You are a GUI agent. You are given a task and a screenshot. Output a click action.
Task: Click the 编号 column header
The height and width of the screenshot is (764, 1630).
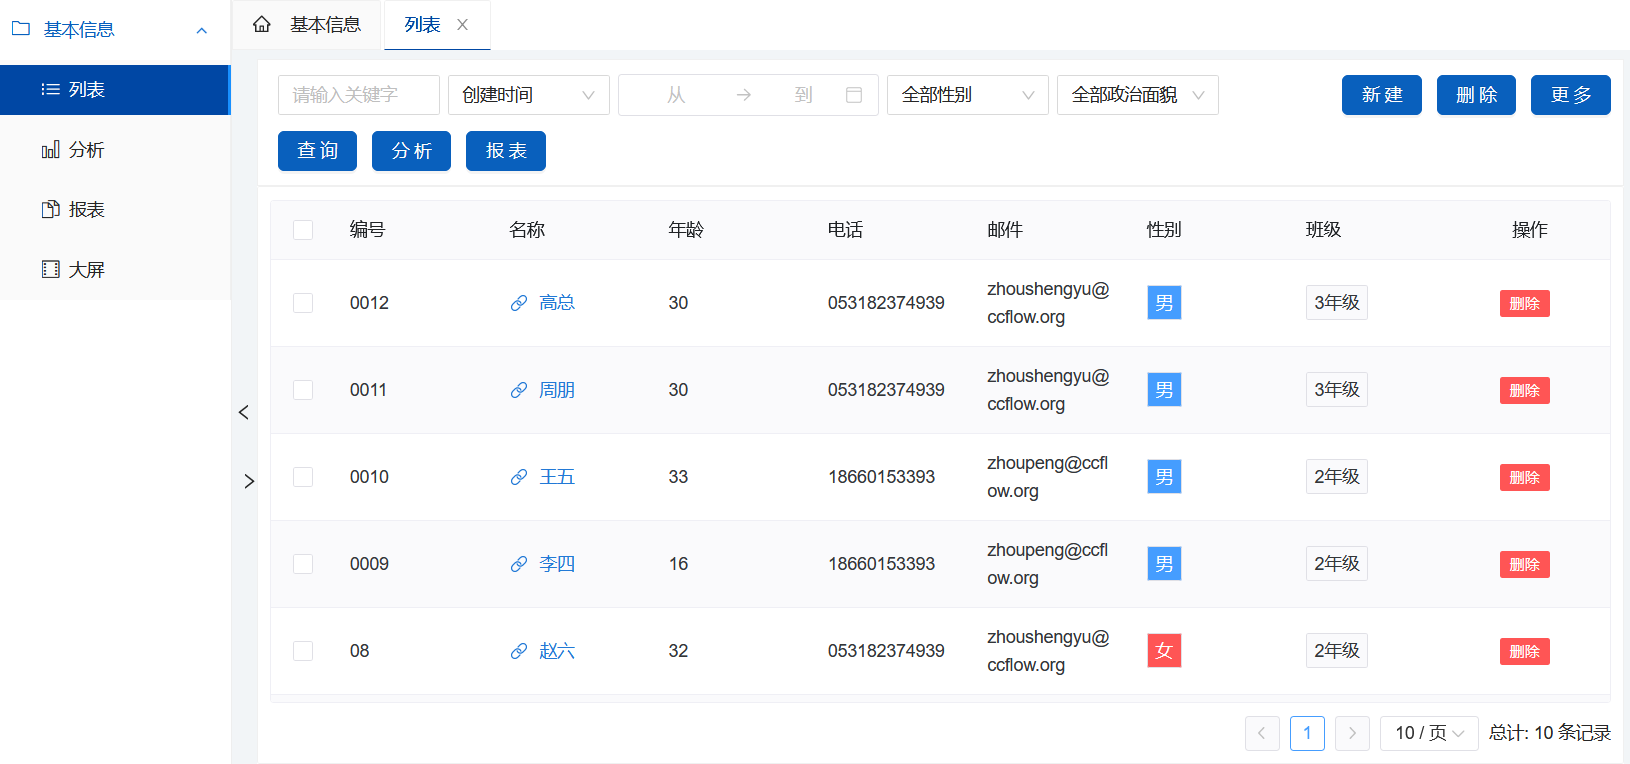click(x=367, y=230)
